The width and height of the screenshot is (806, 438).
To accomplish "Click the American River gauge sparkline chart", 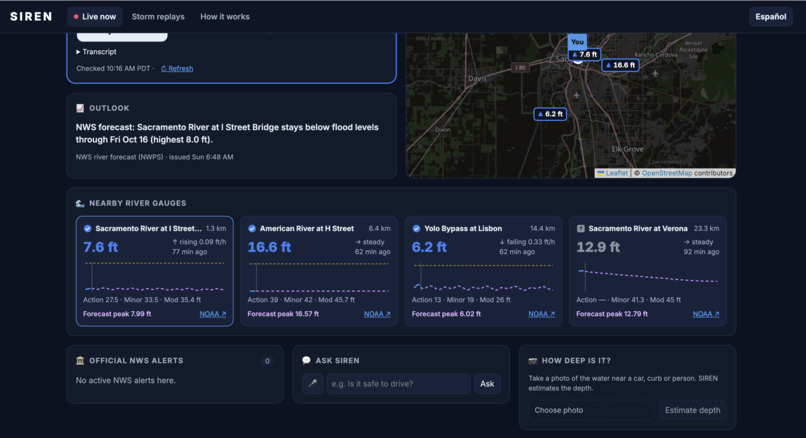I will [x=319, y=277].
